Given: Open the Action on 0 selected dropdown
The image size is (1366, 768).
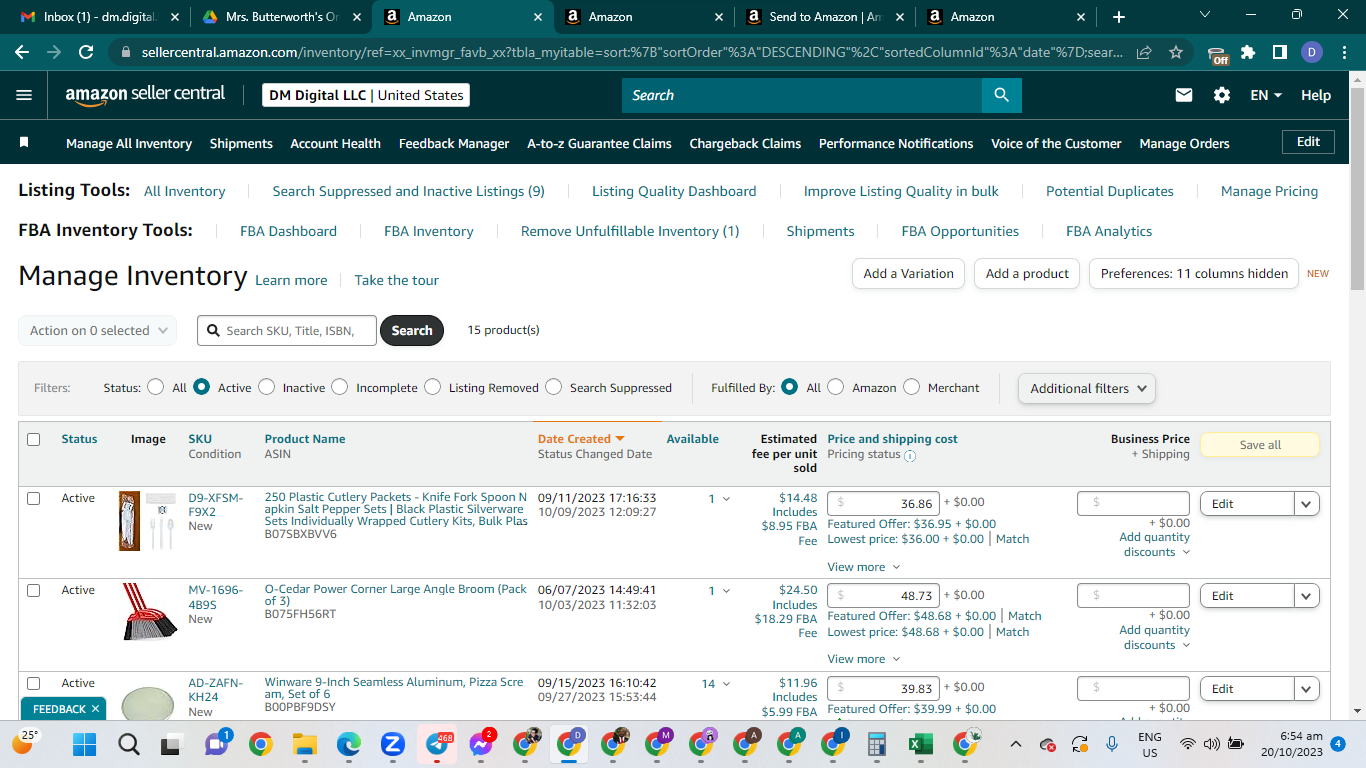Looking at the screenshot, I should coord(98,331).
